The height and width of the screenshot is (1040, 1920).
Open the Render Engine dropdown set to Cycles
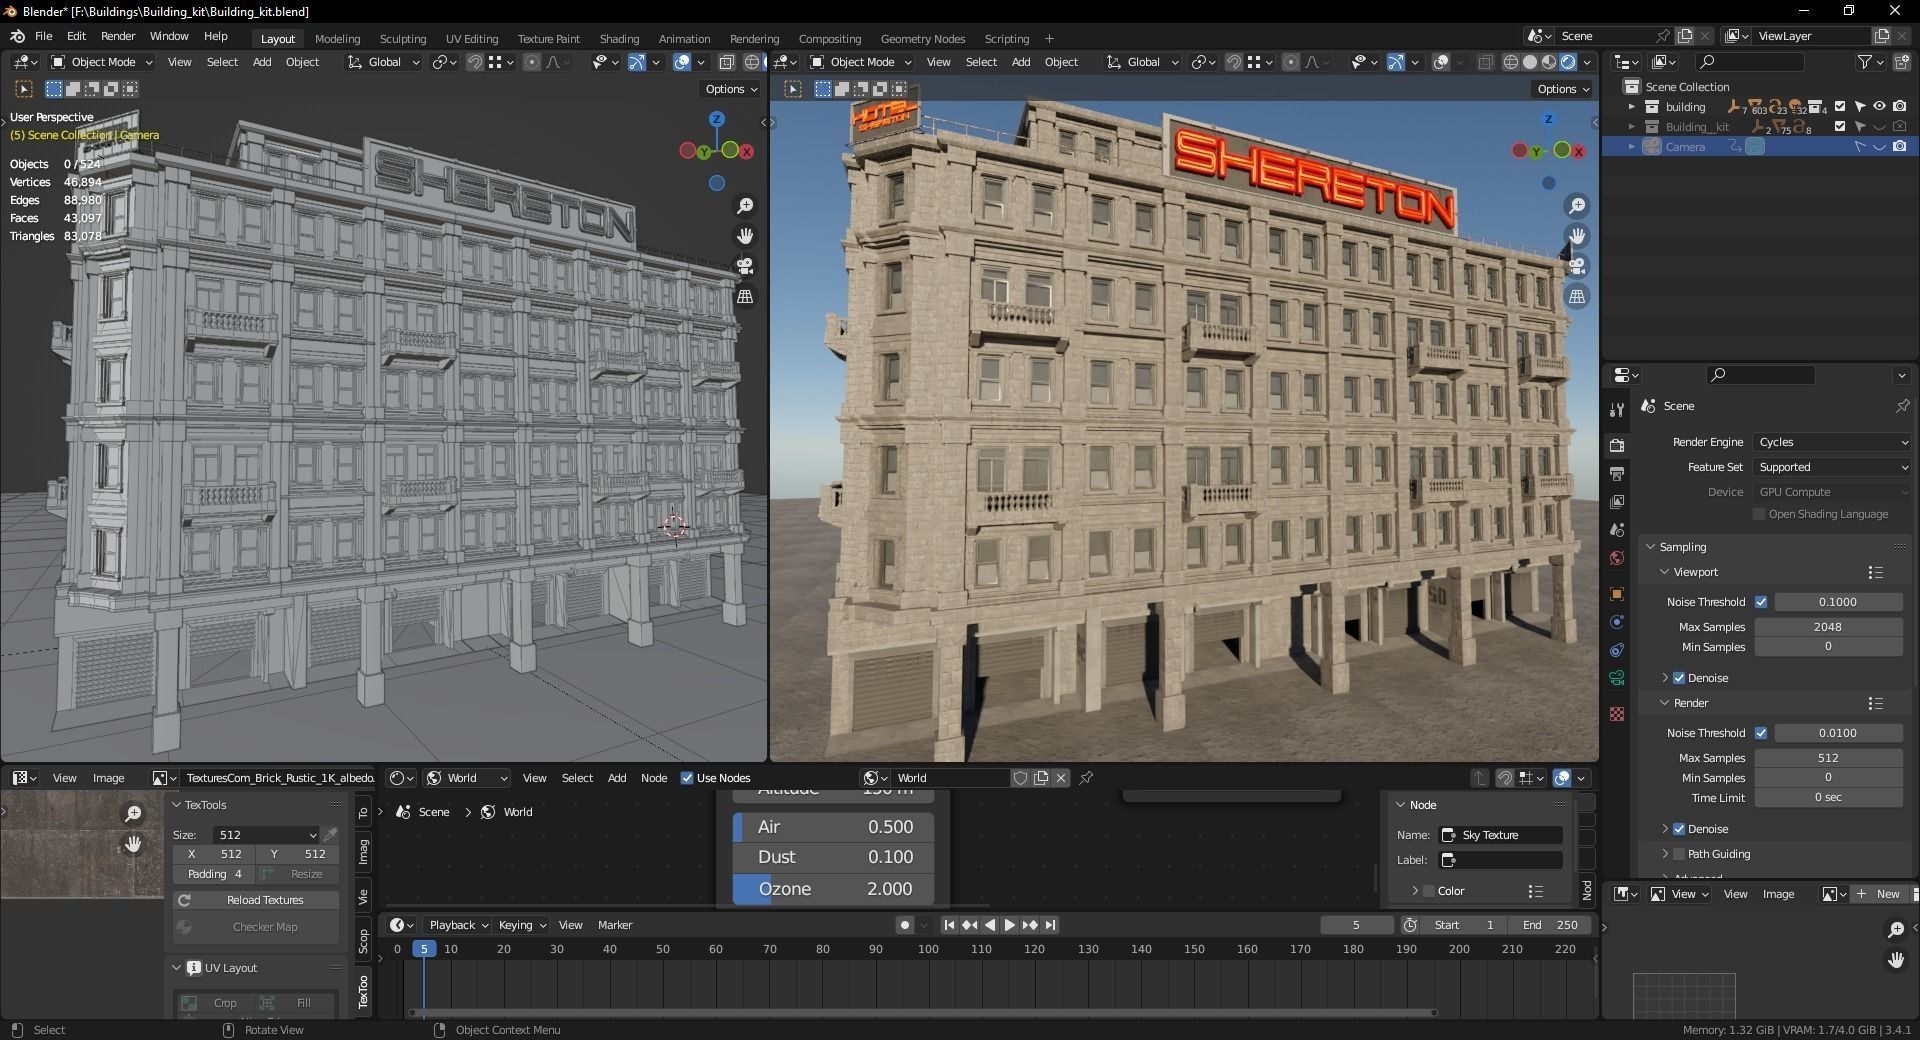(1830, 441)
